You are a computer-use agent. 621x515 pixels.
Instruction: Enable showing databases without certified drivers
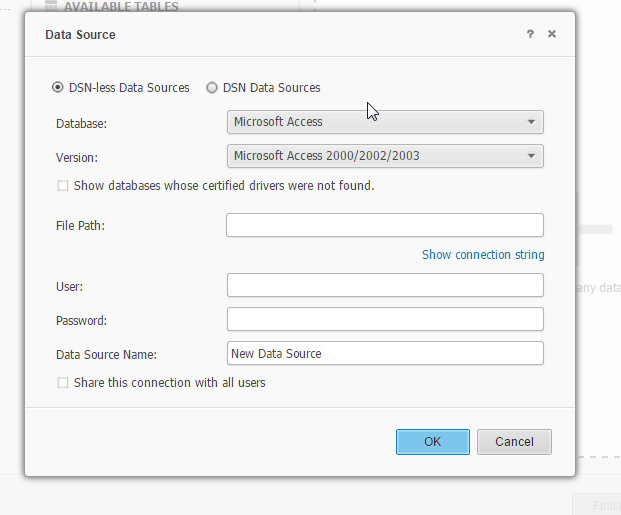[64, 186]
